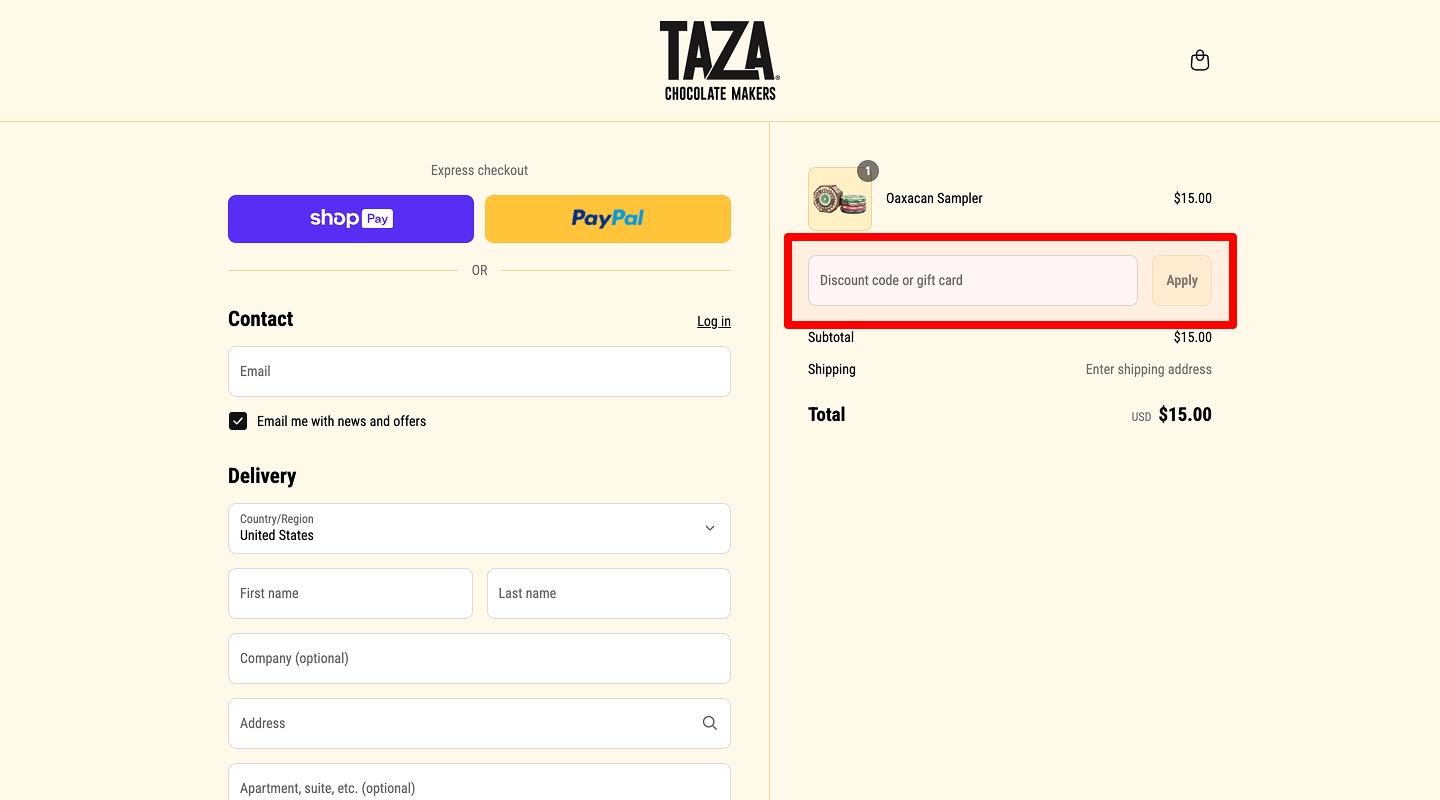The height and width of the screenshot is (800, 1440).
Task: Open the Country/Region selector
Action: click(479, 528)
